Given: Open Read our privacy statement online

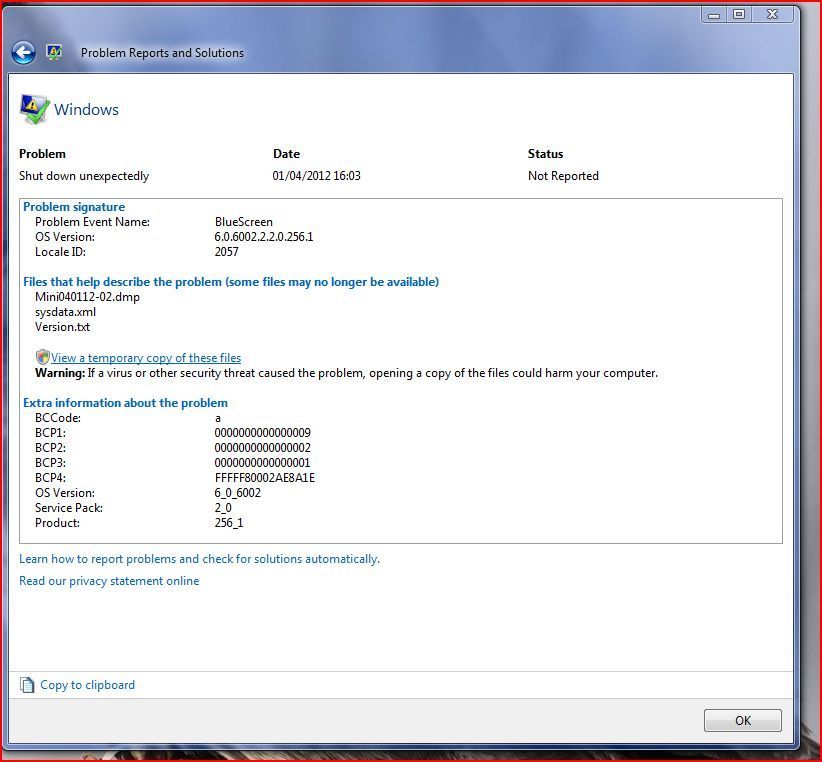Looking at the screenshot, I should pos(109,581).
